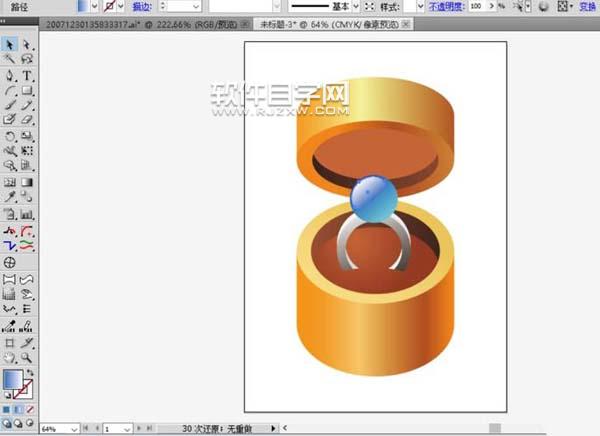600x436 pixels.
Task: Select the Rotate tool
Action: point(10,136)
